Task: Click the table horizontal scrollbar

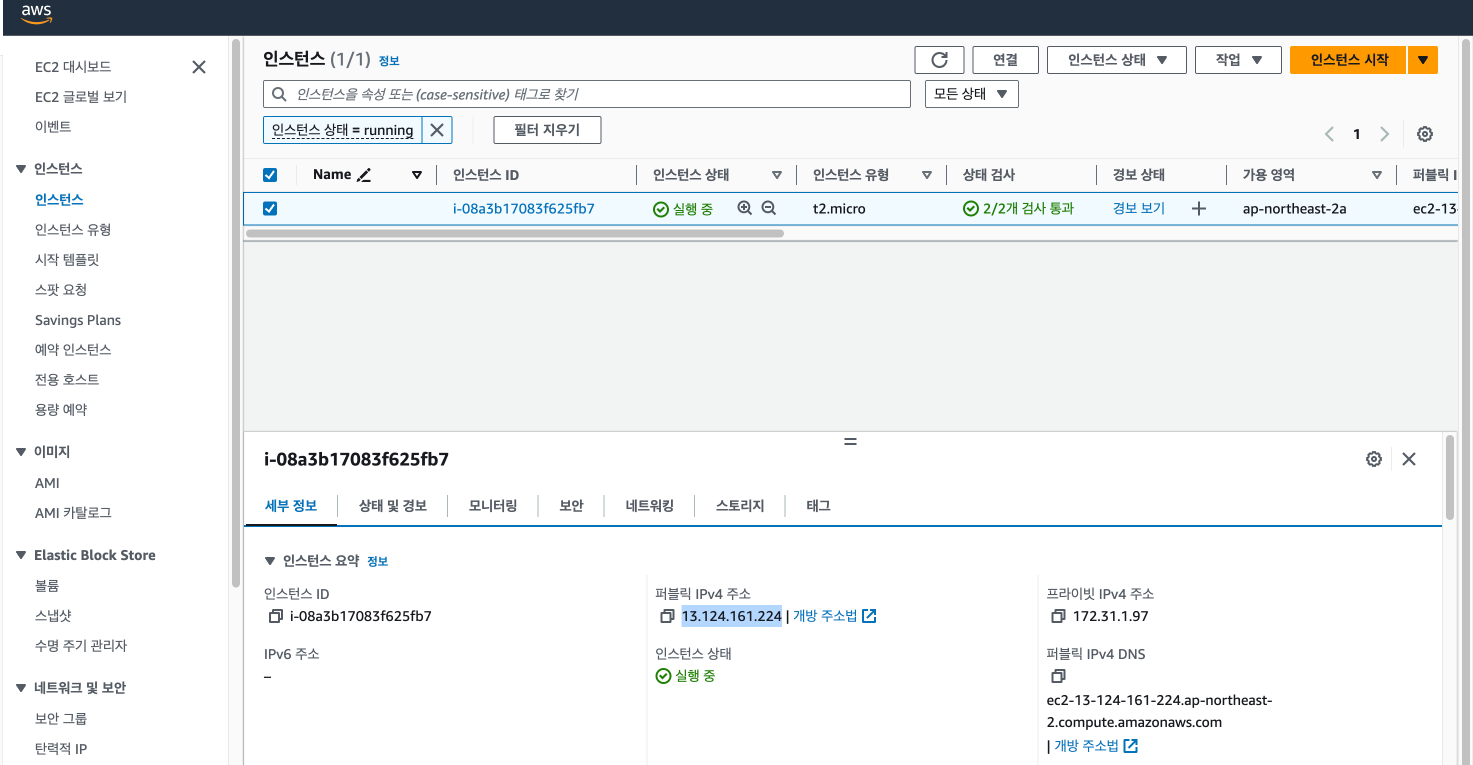Action: 514,233
